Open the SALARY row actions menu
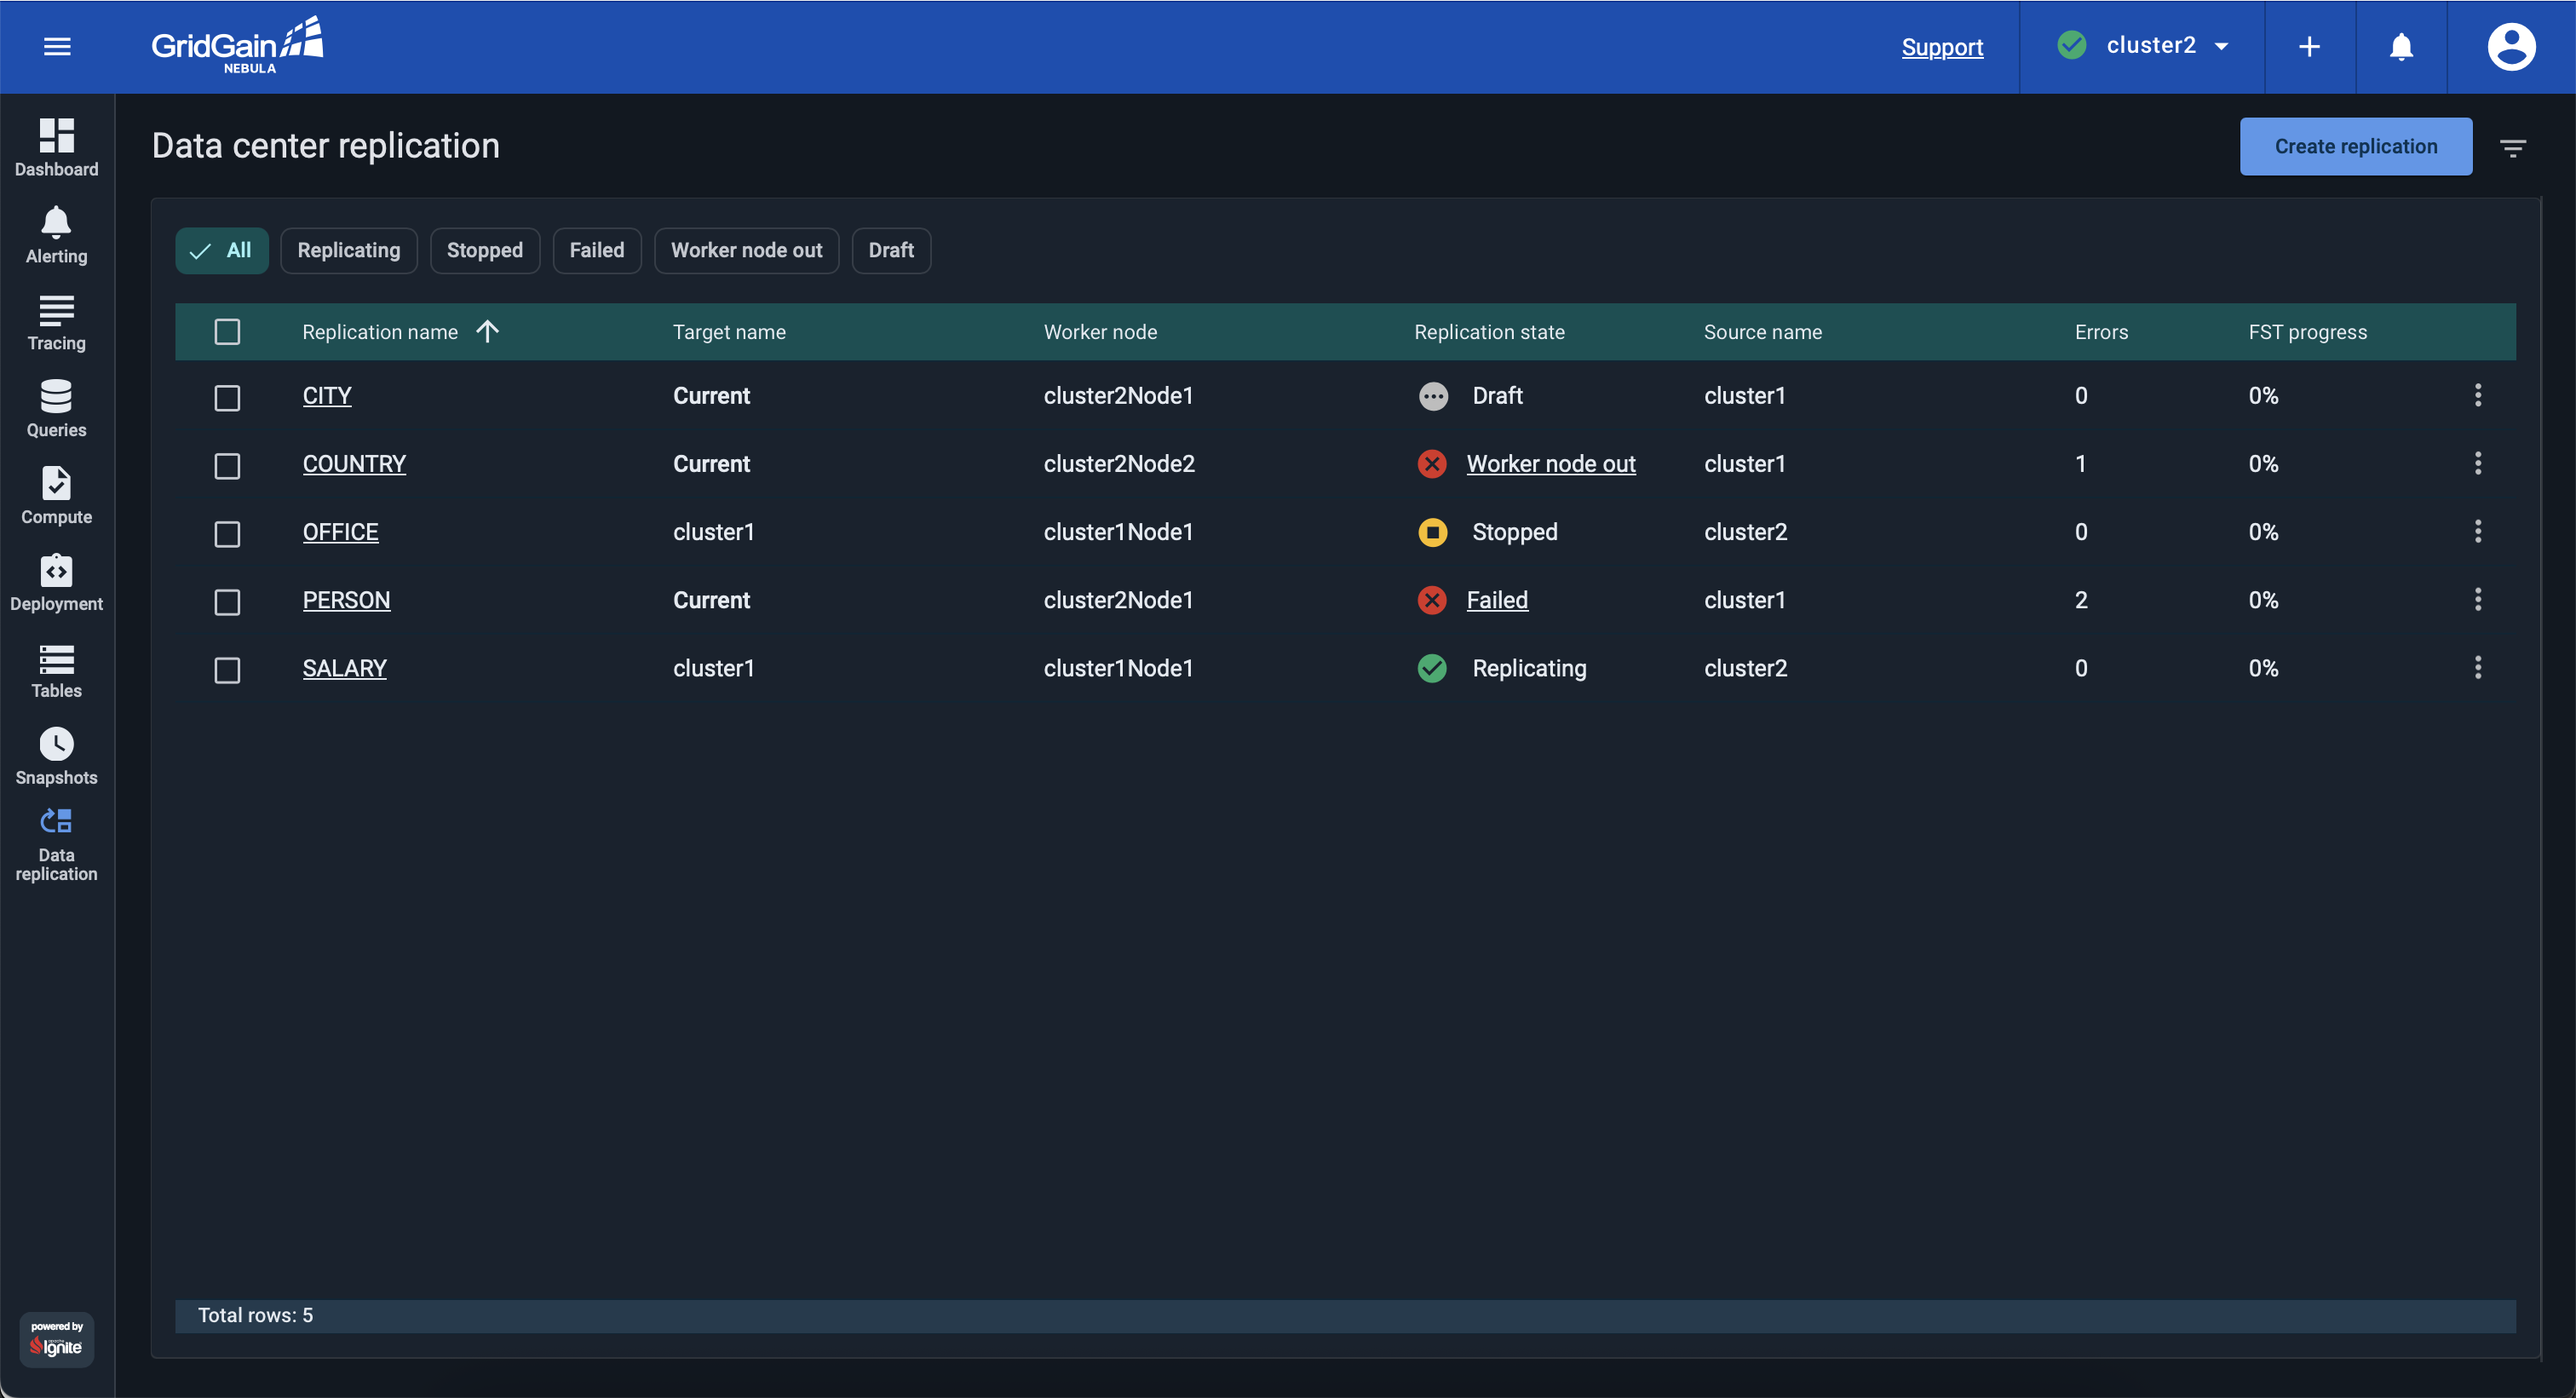This screenshot has width=2576, height=1398. coord(2477,668)
